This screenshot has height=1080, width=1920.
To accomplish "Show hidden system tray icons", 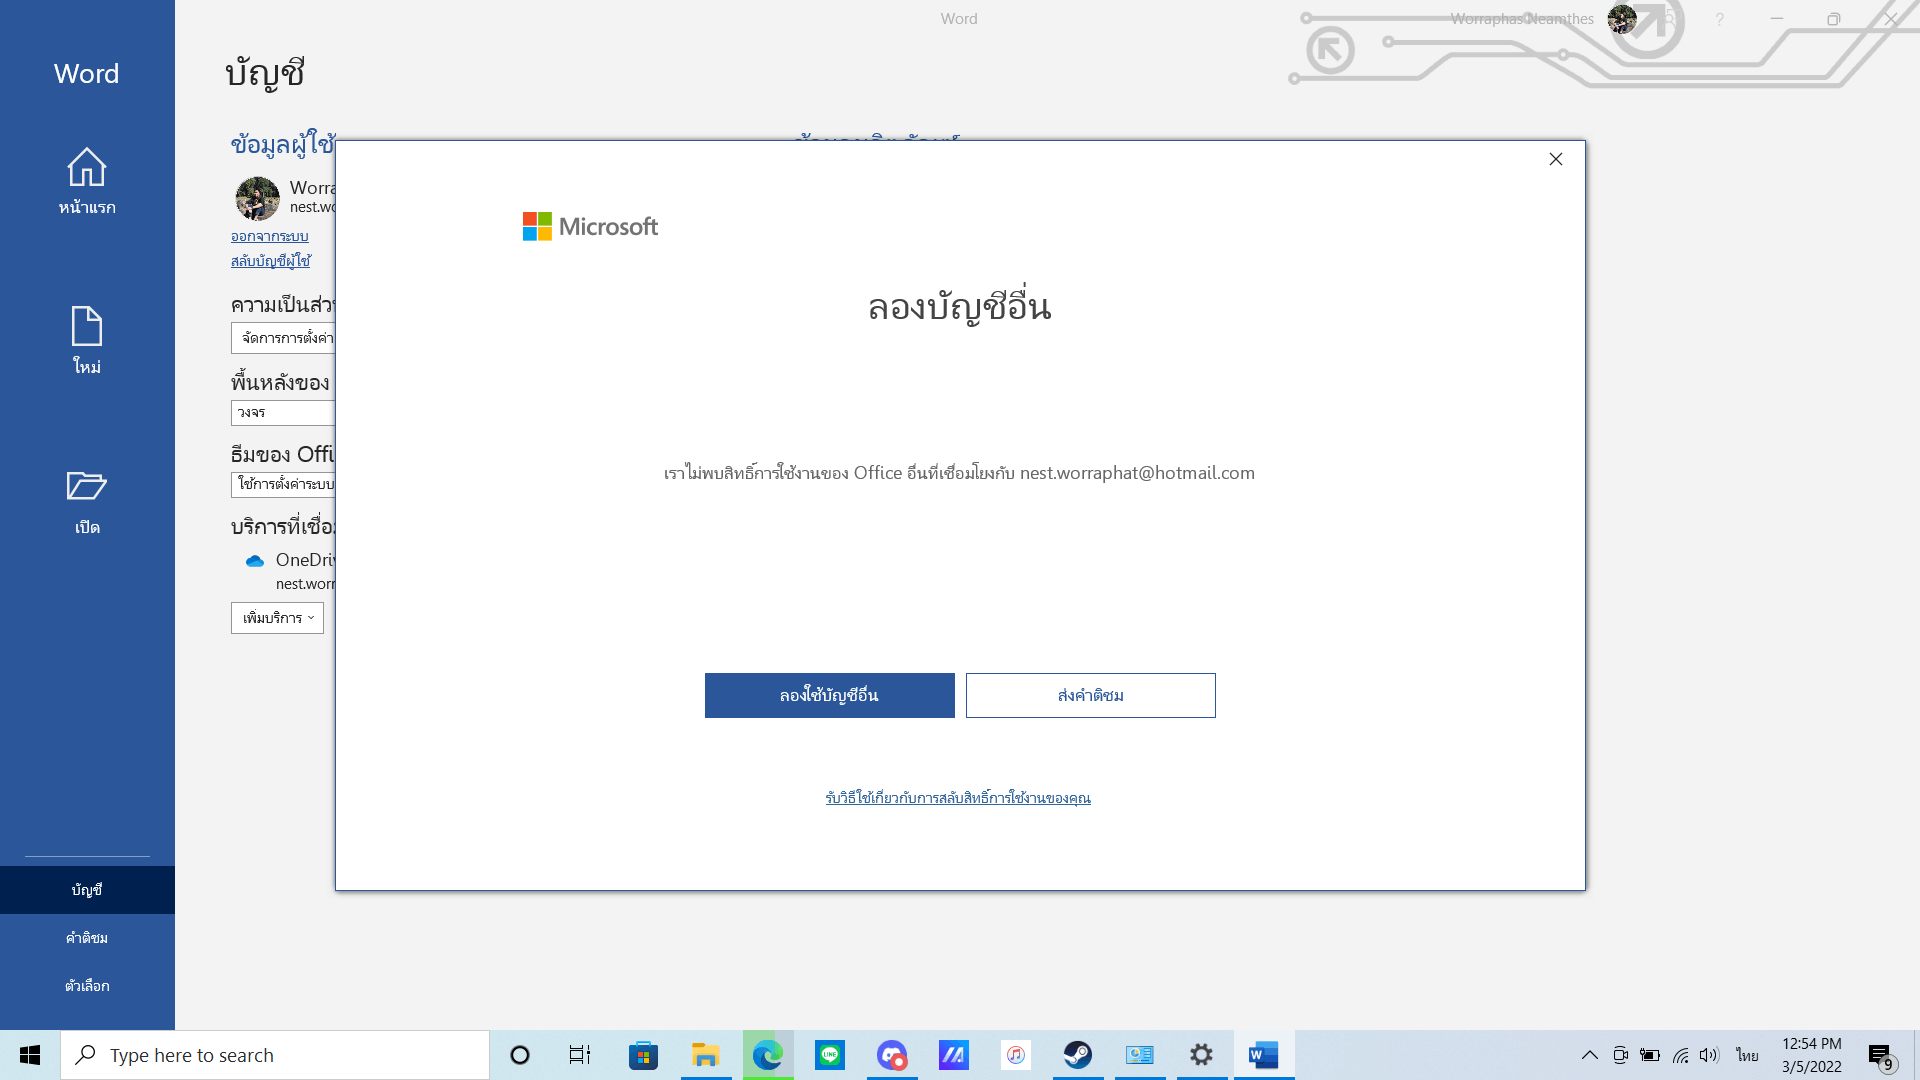I will point(1589,1055).
